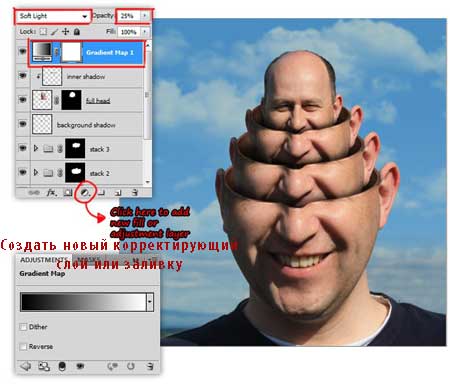
Task: Enable the Reverse checkbox
Action: tap(23, 347)
